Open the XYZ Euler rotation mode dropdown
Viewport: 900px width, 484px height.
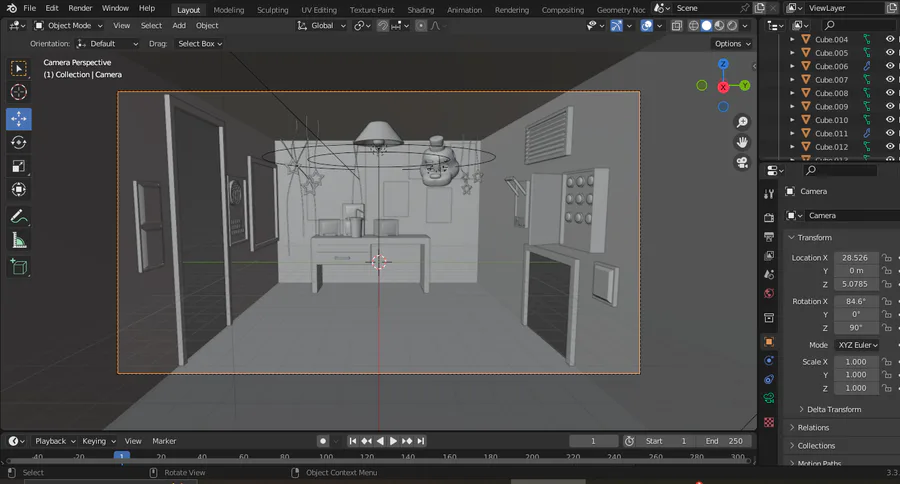(857, 345)
